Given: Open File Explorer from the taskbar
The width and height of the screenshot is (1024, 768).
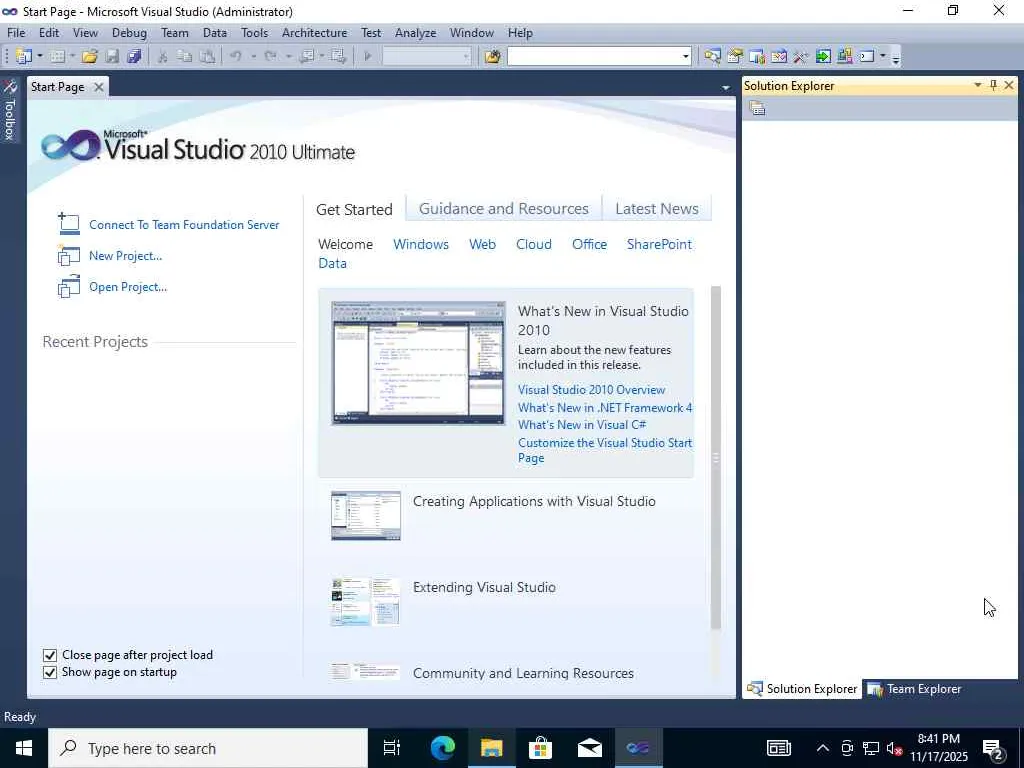Looking at the screenshot, I should [492, 748].
